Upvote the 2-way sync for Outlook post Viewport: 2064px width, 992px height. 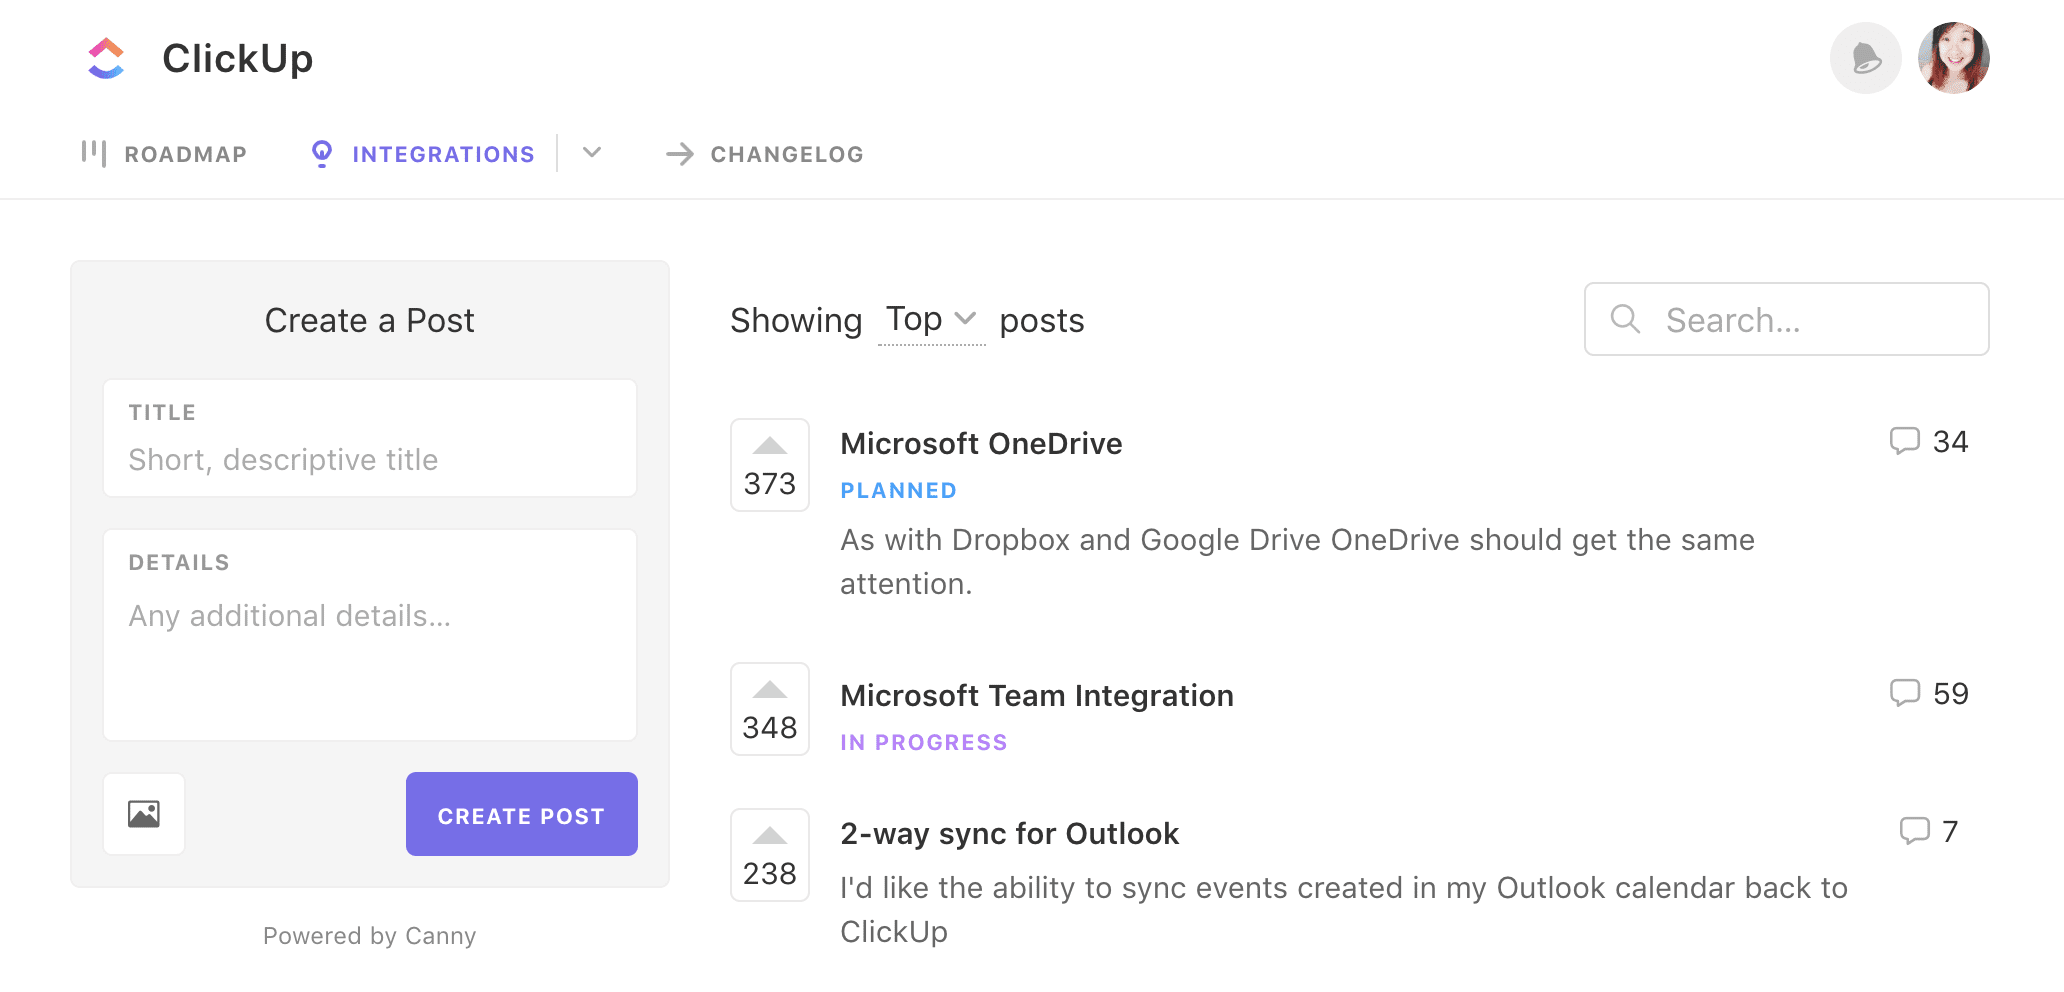click(x=770, y=855)
